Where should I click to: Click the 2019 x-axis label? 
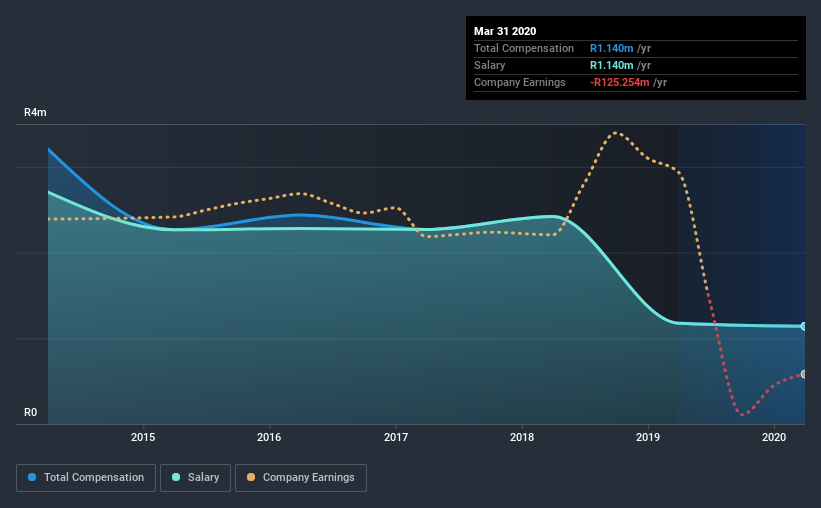click(648, 437)
